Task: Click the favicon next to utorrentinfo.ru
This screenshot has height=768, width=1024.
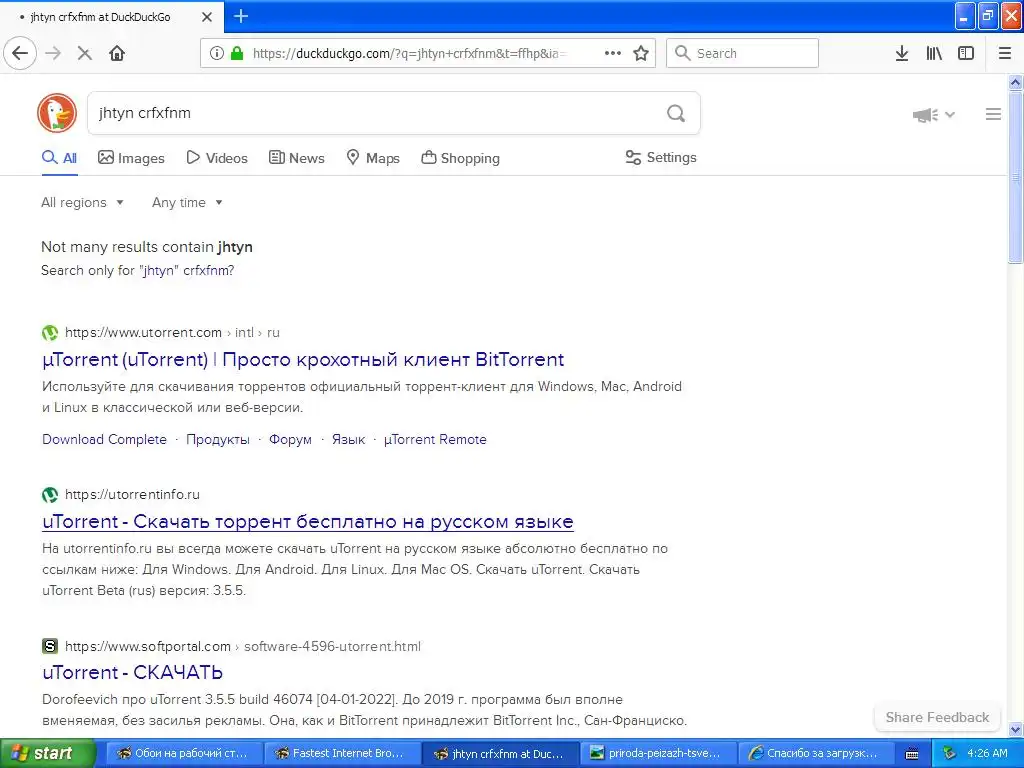Action: (50, 494)
